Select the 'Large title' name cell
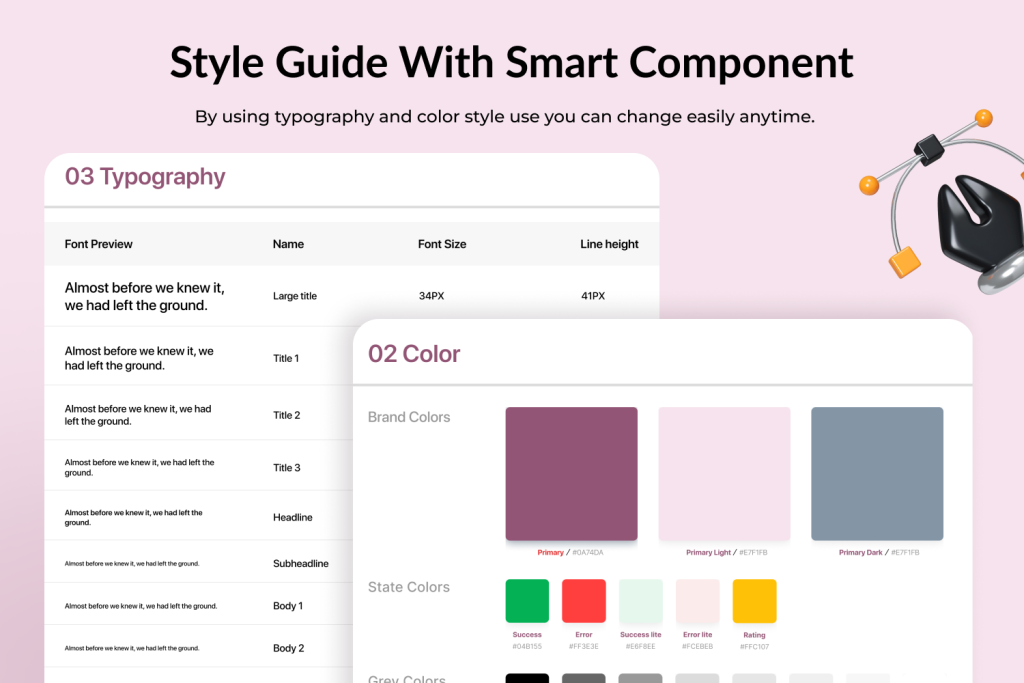1024x683 pixels. [295, 296]
